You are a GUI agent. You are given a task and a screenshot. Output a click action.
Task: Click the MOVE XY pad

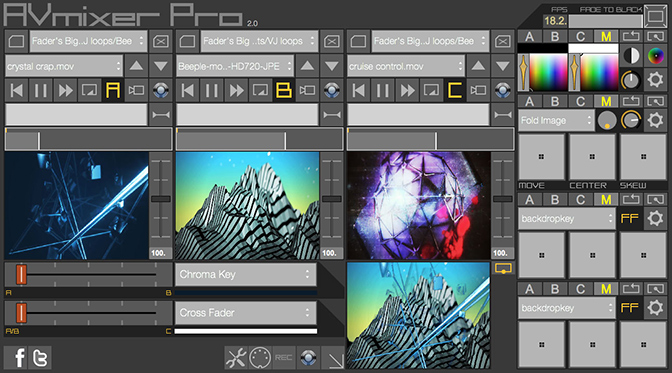click(x=542, y=156)
